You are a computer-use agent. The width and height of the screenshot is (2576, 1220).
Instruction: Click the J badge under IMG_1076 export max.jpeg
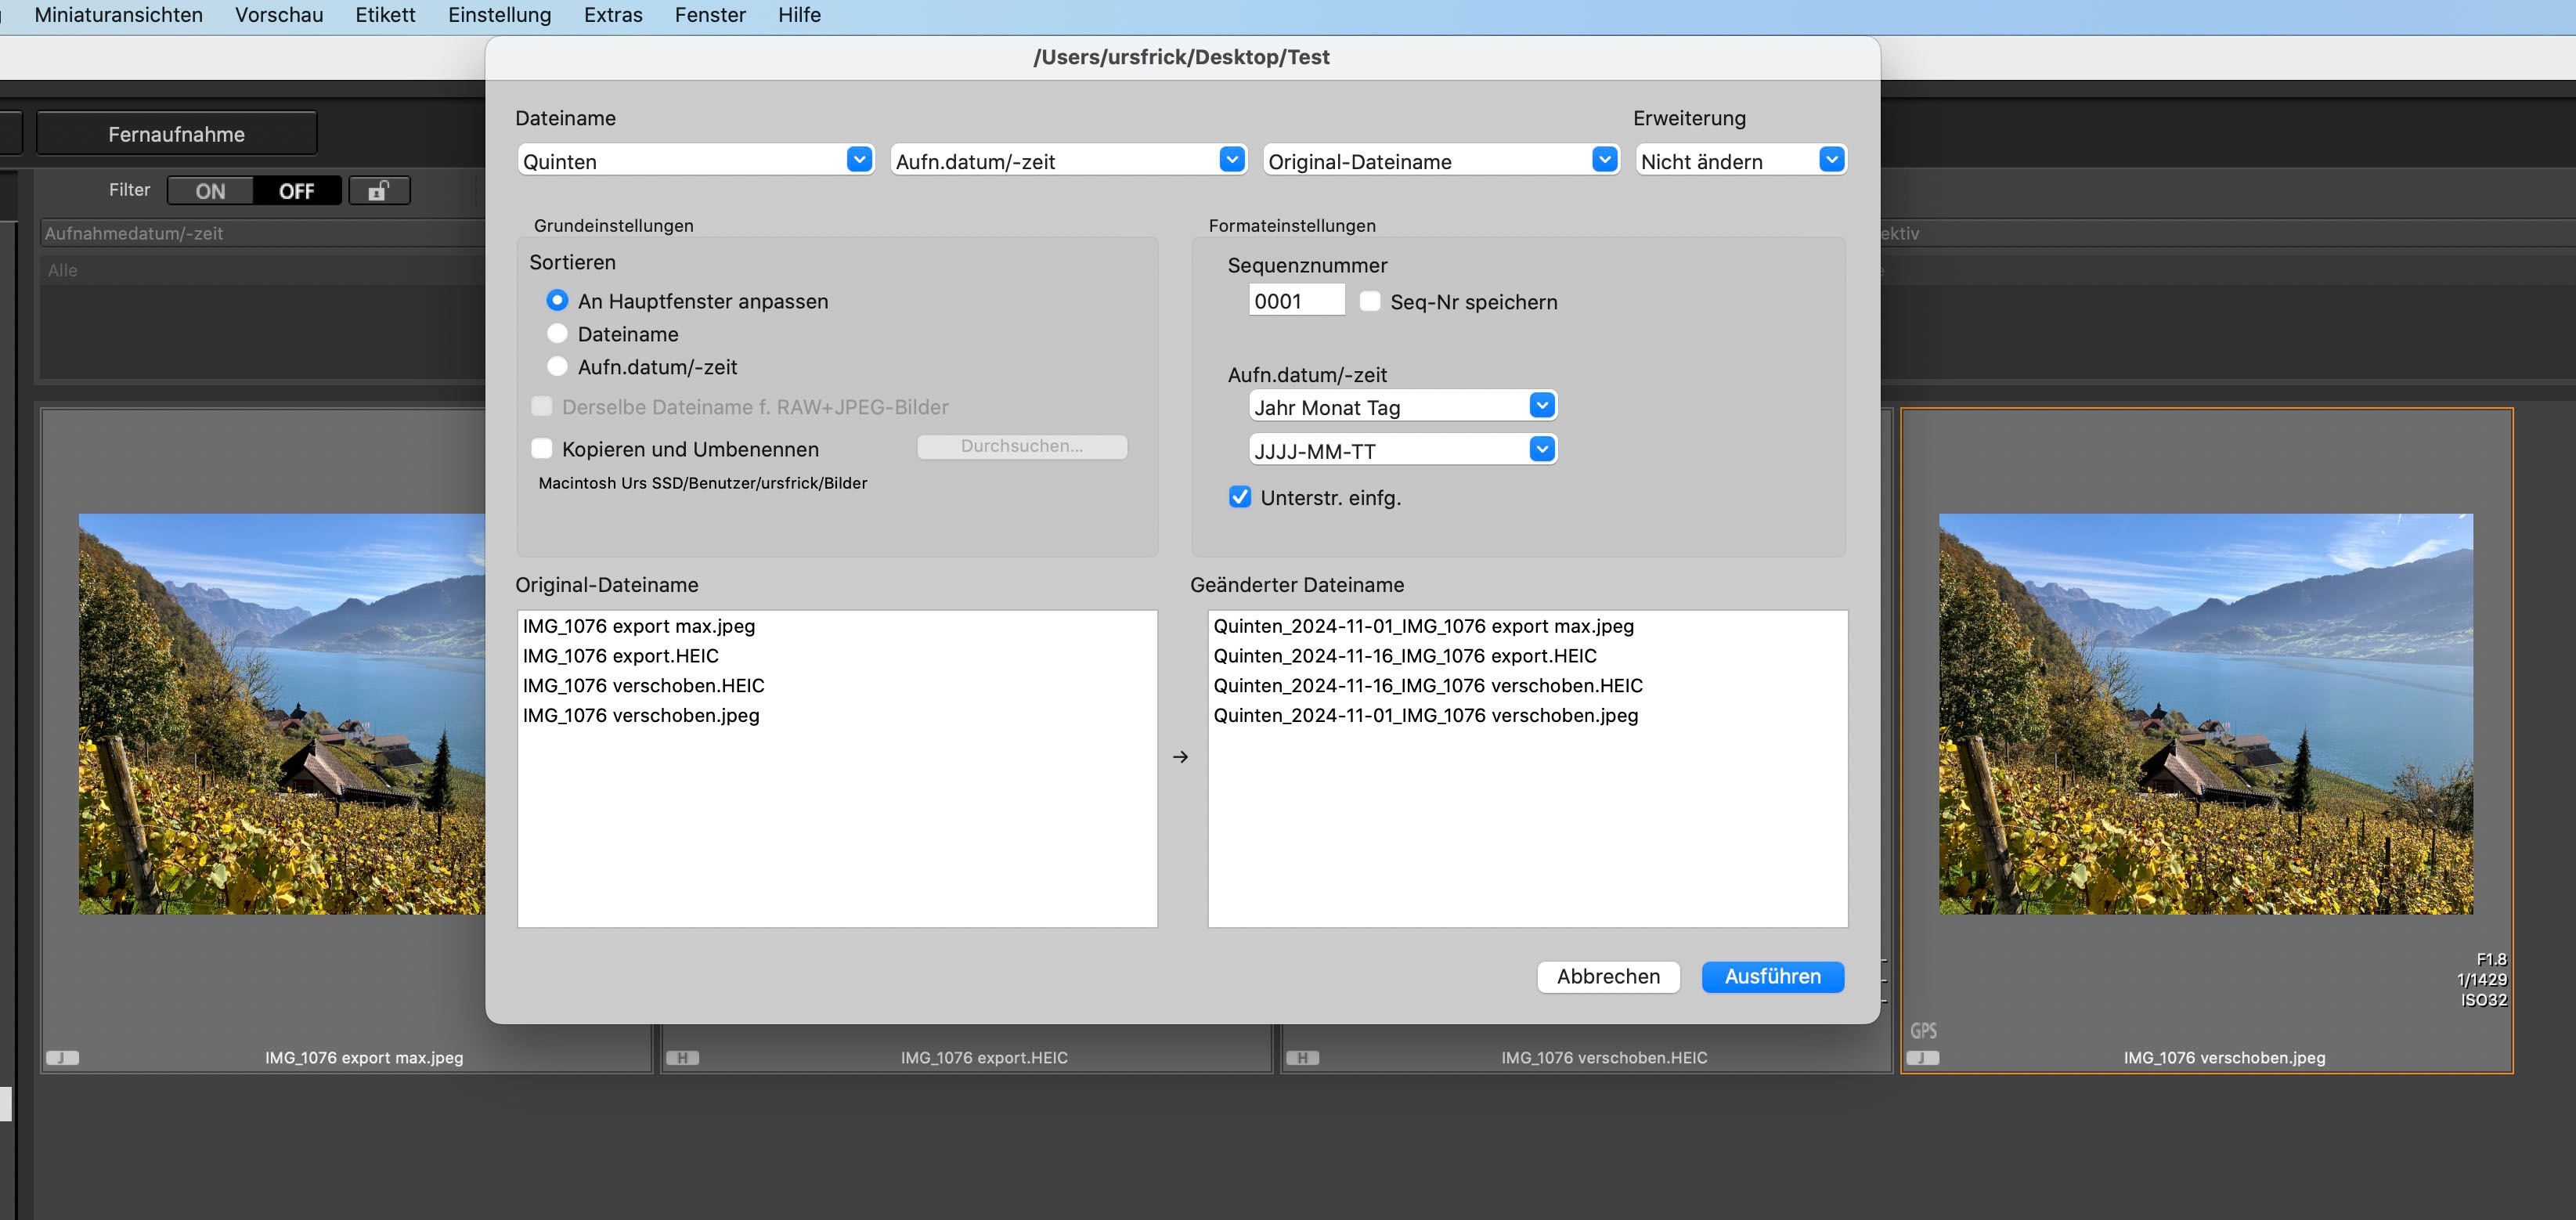[x=62, y=1058]
